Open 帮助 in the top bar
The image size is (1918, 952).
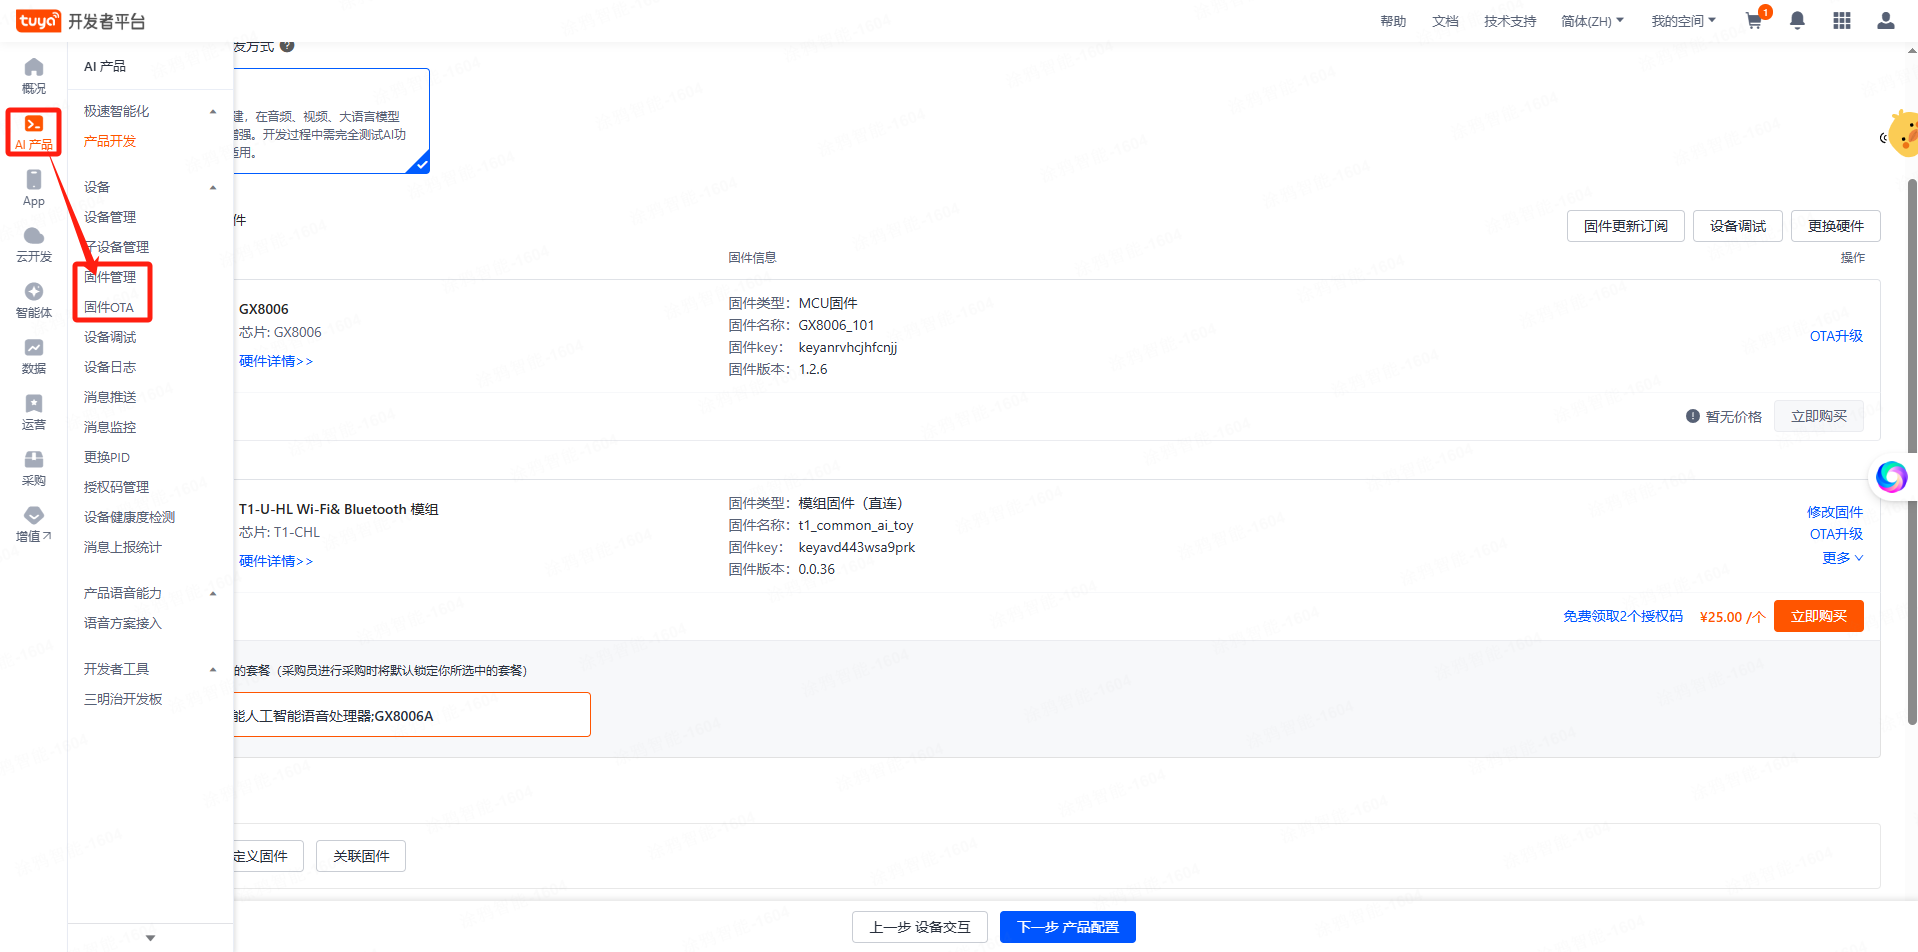pos(1393,21)
